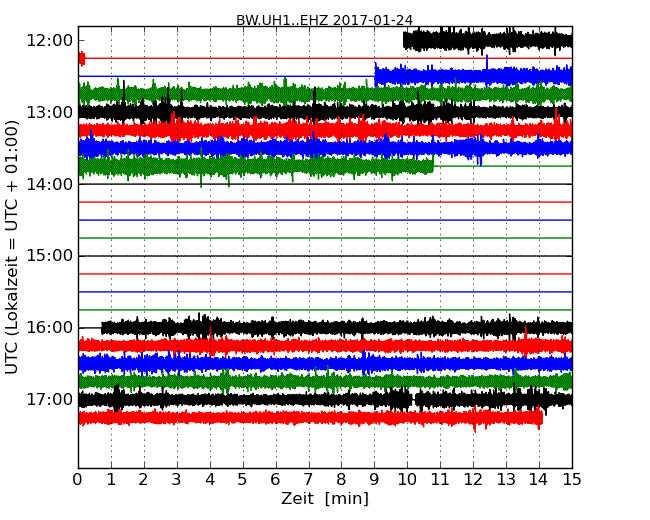
Task: Click the 'Zeit [min]' x-axis label
Action: 324,498
